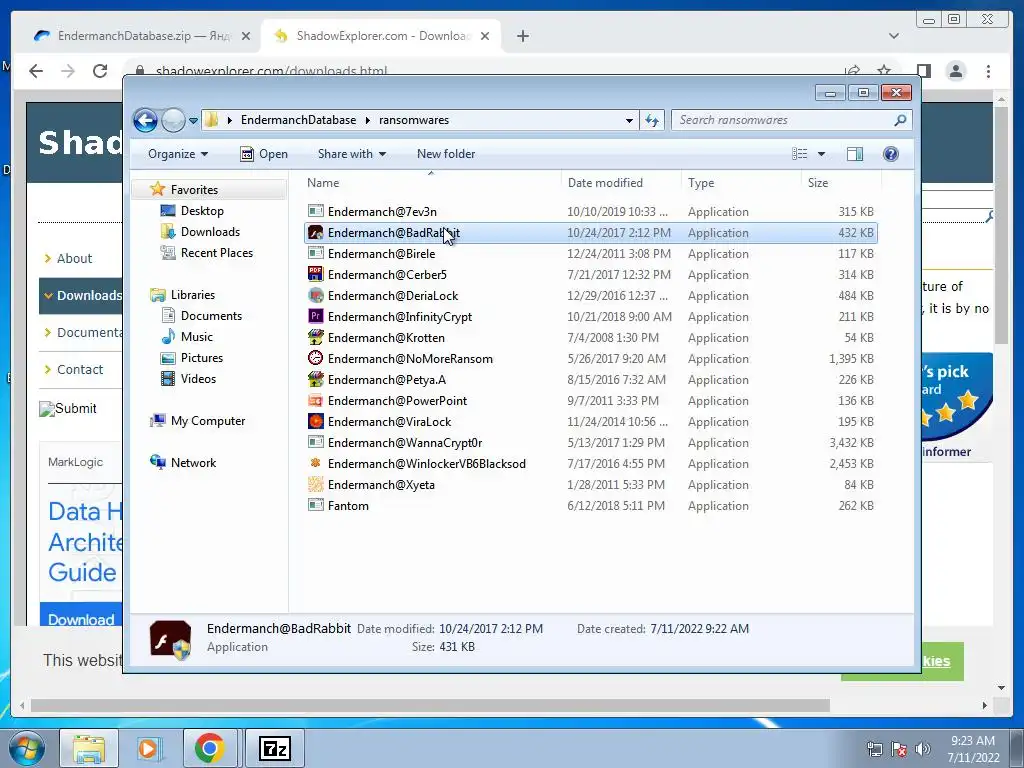This screenshot has height=768, width=1024.
Task: Select Network in navigation pane
Action: pos(193,463)
